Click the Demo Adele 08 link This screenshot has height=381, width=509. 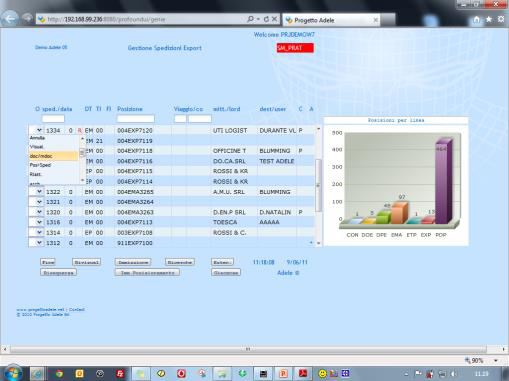click(51, 47)
